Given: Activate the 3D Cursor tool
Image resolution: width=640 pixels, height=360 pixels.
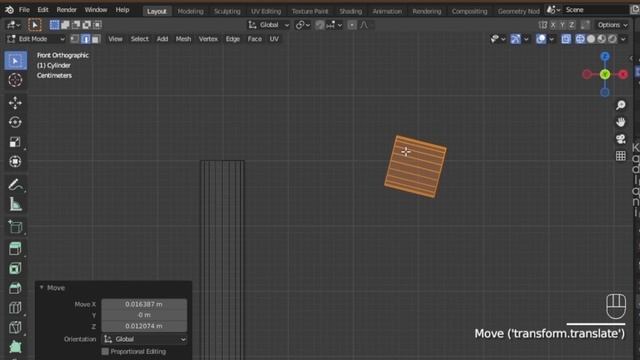Looking at the screenshot, I should coord(16,80).
